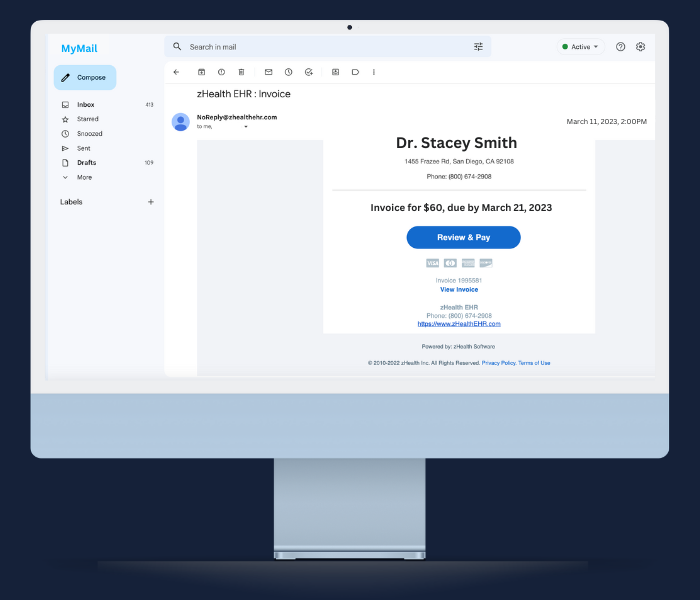This screenshot has width=700, height=600.
Task: Delete the email with the trash icon
Action: pos(241,72)
